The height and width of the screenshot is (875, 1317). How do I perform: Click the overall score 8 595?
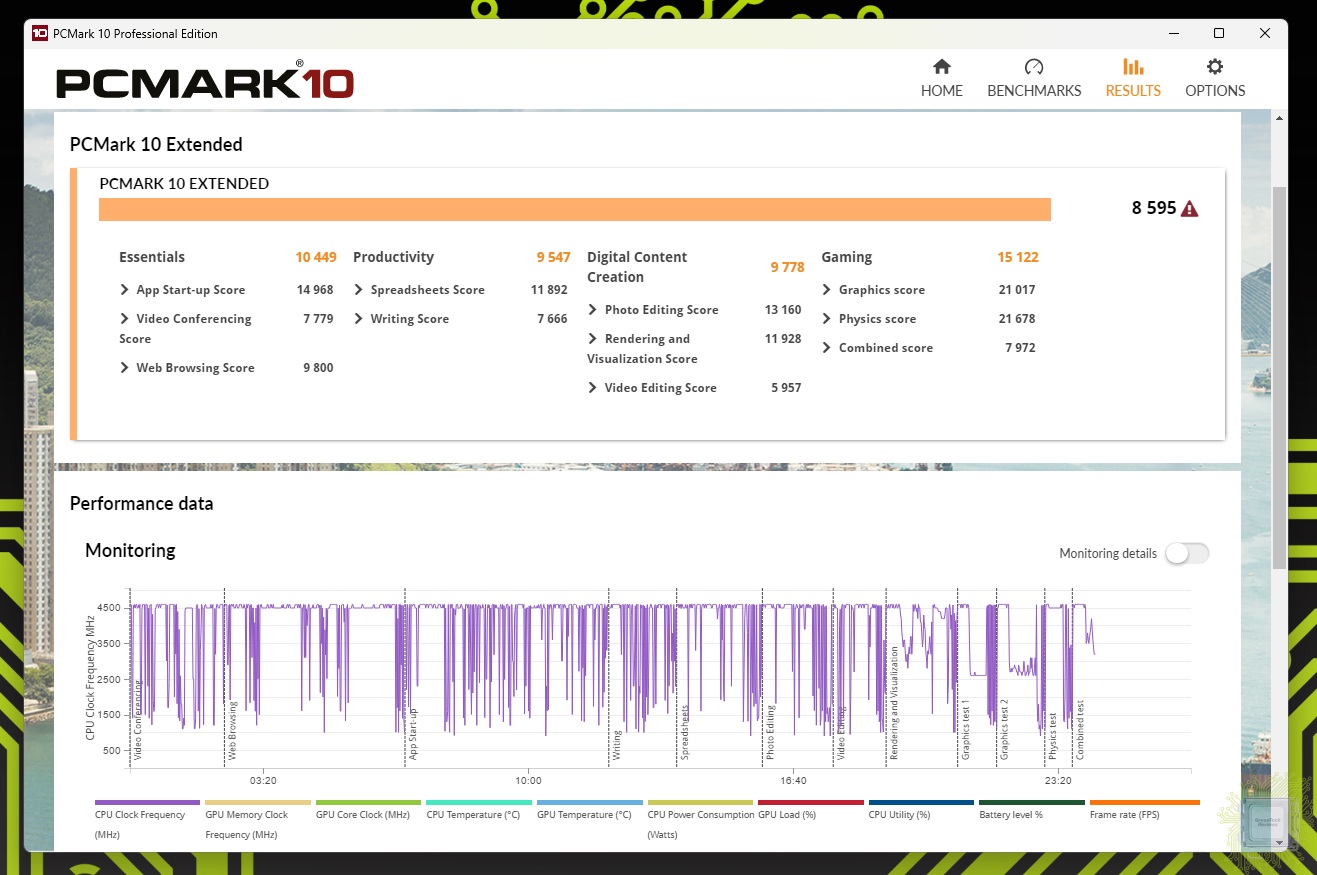click(1154, 209)
